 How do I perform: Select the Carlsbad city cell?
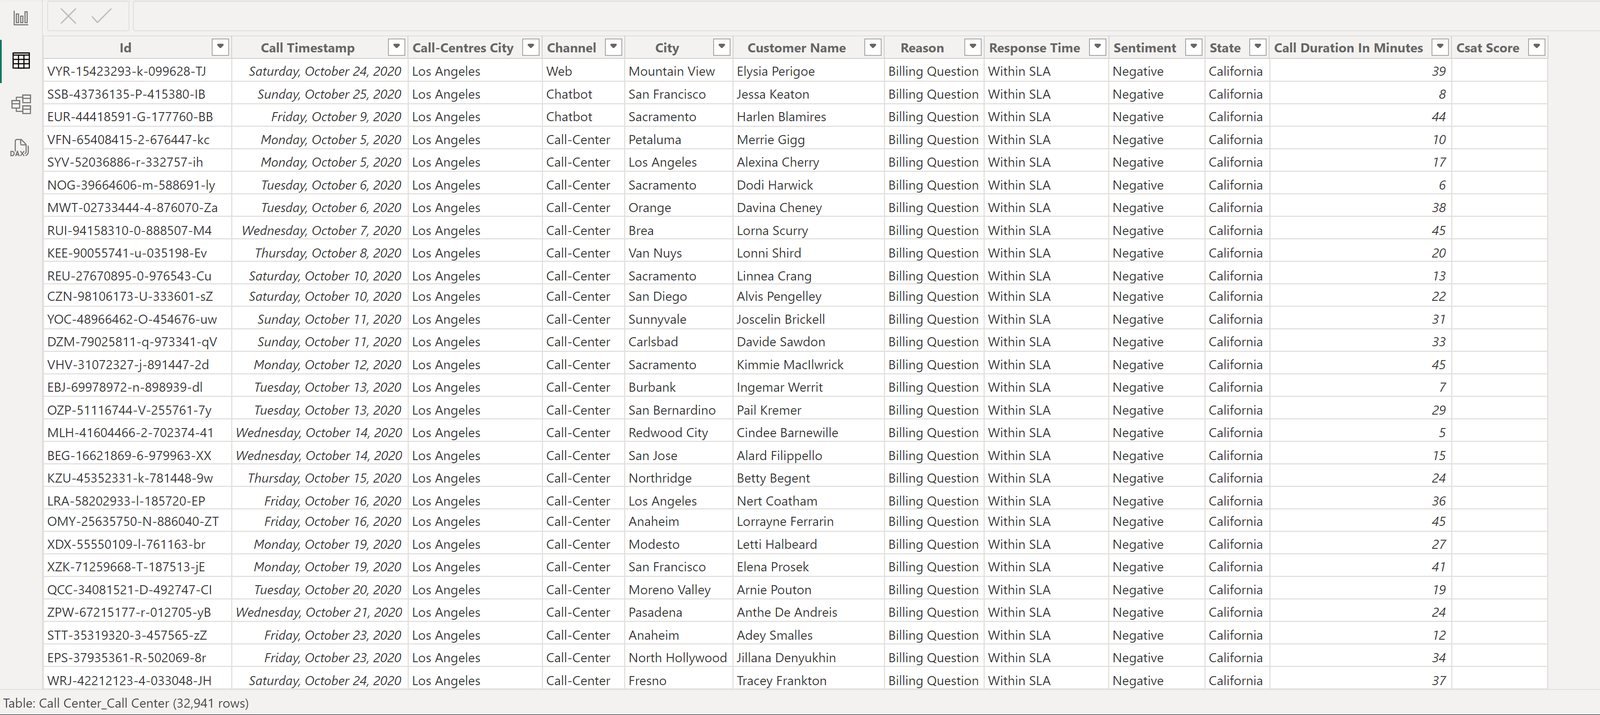click(653, 342)
